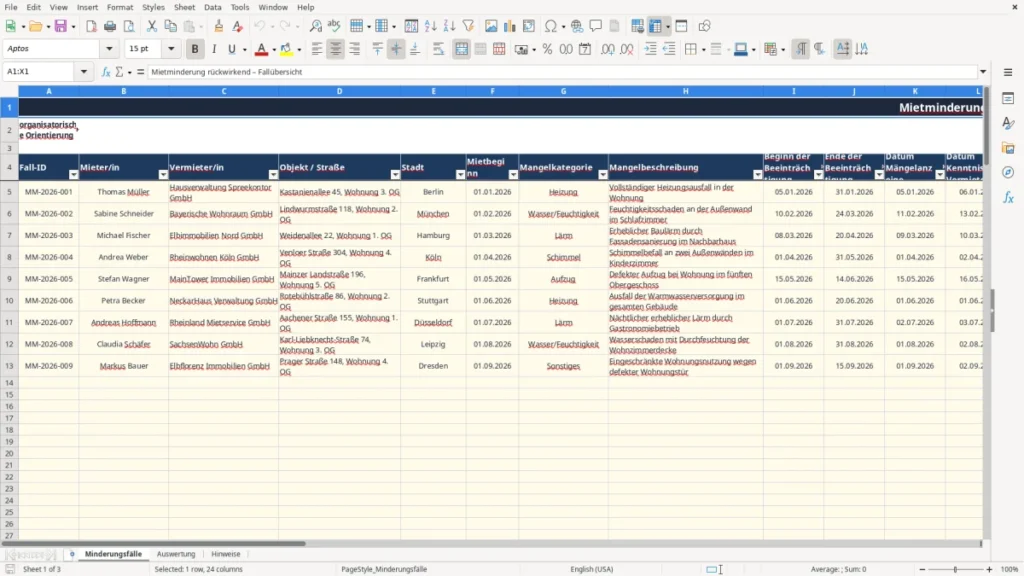
Task: Click the Sort Ascending icon
Action: coord(430,26)
